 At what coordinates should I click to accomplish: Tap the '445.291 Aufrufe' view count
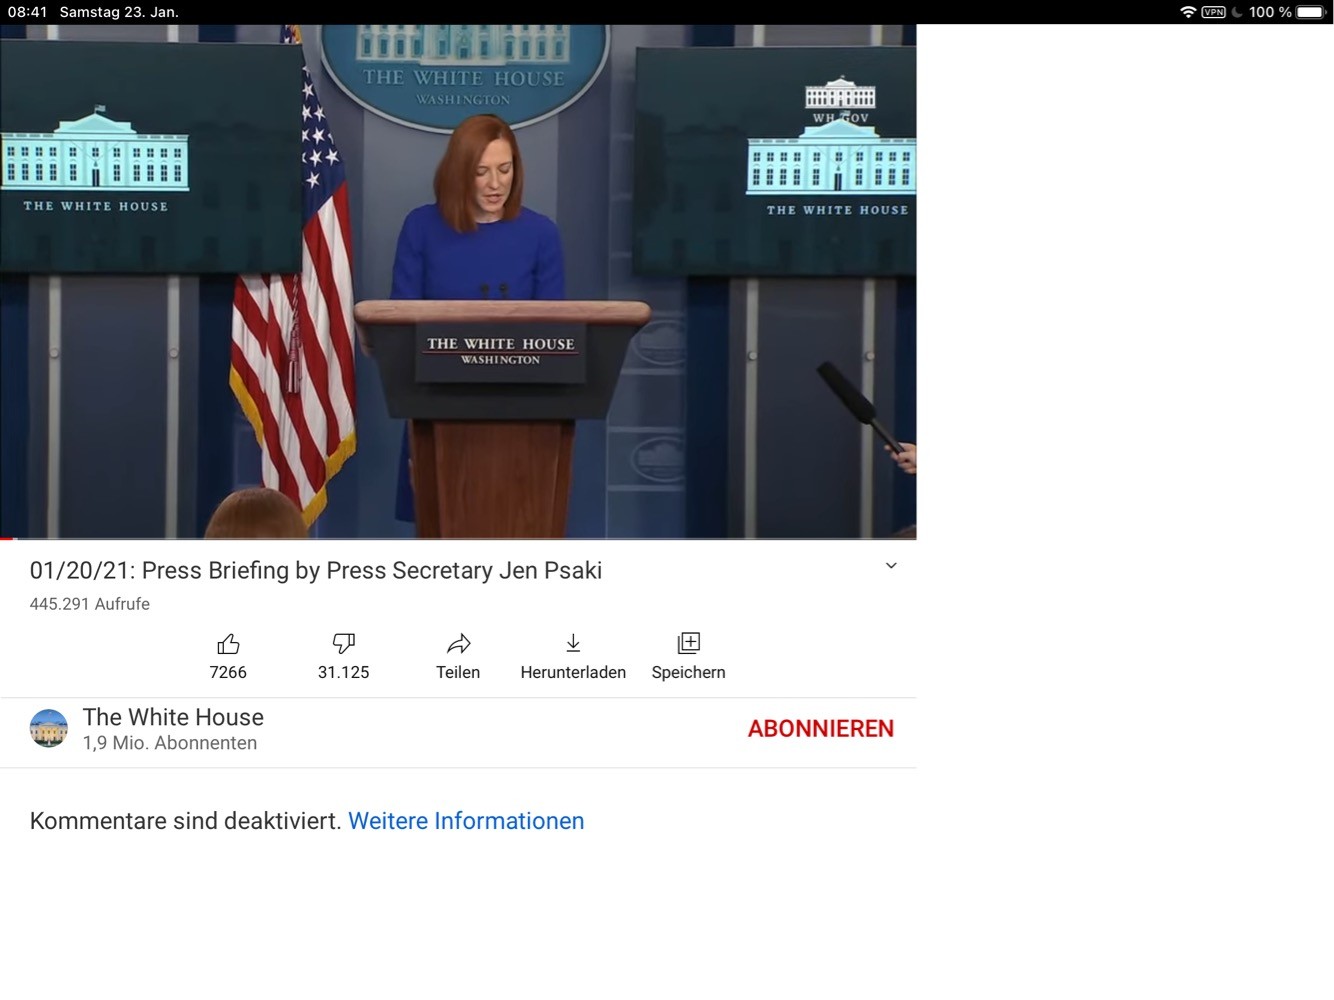90,604
